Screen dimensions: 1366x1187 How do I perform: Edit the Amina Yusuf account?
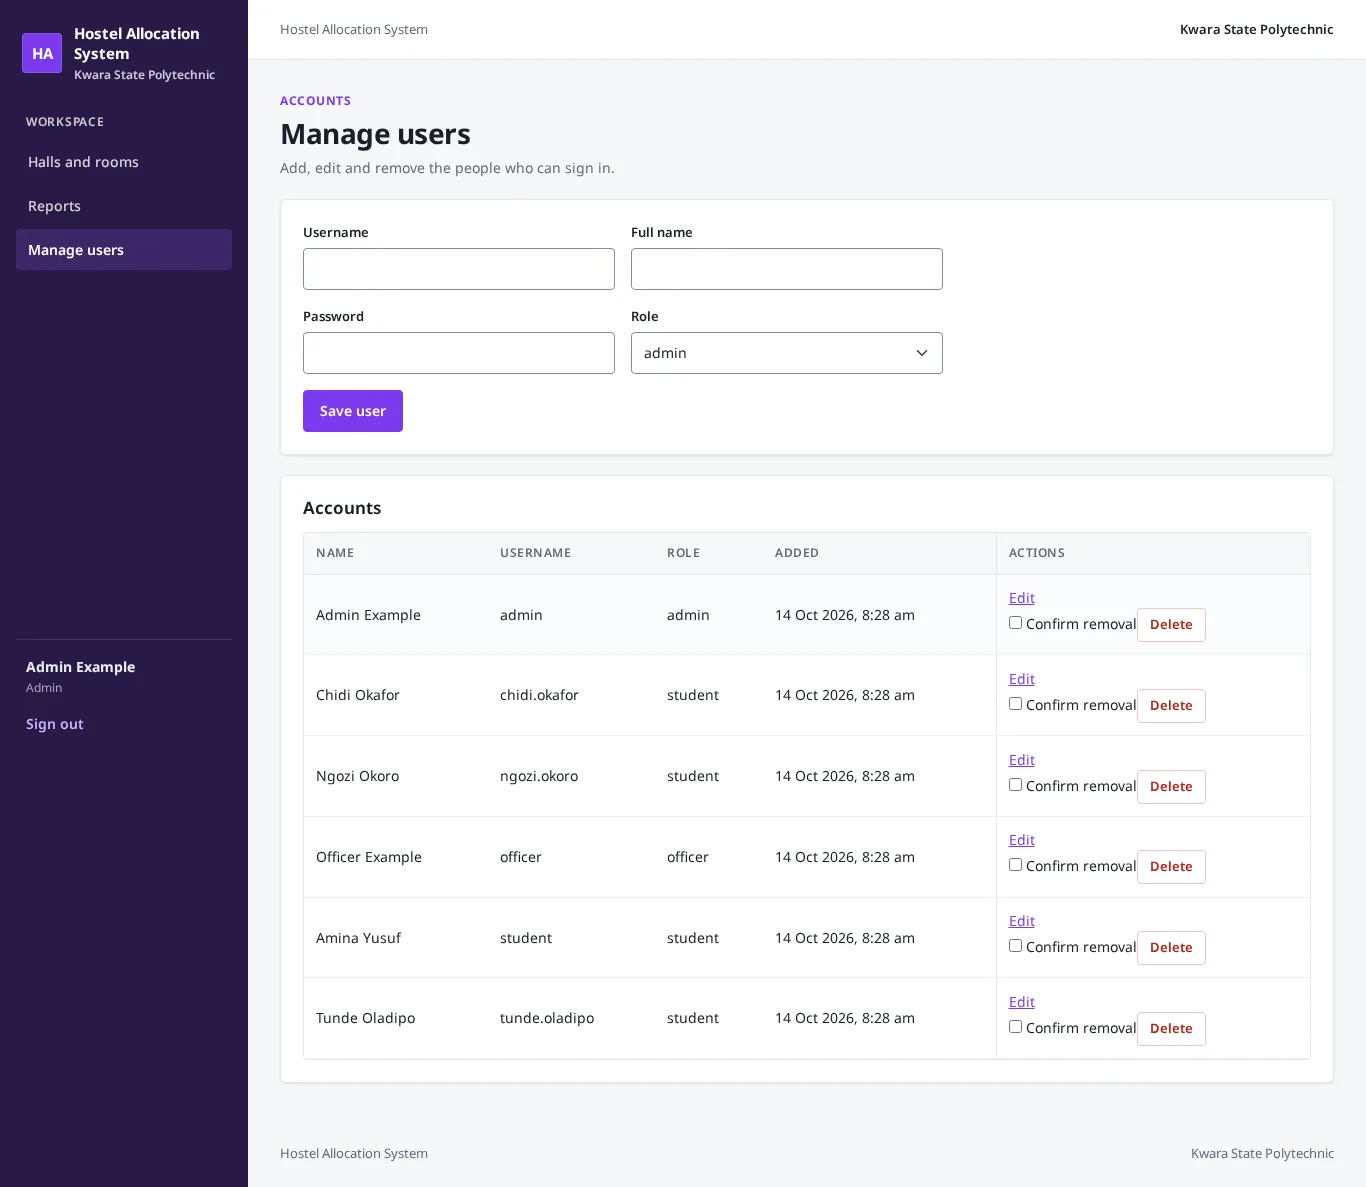(1022, 921)
